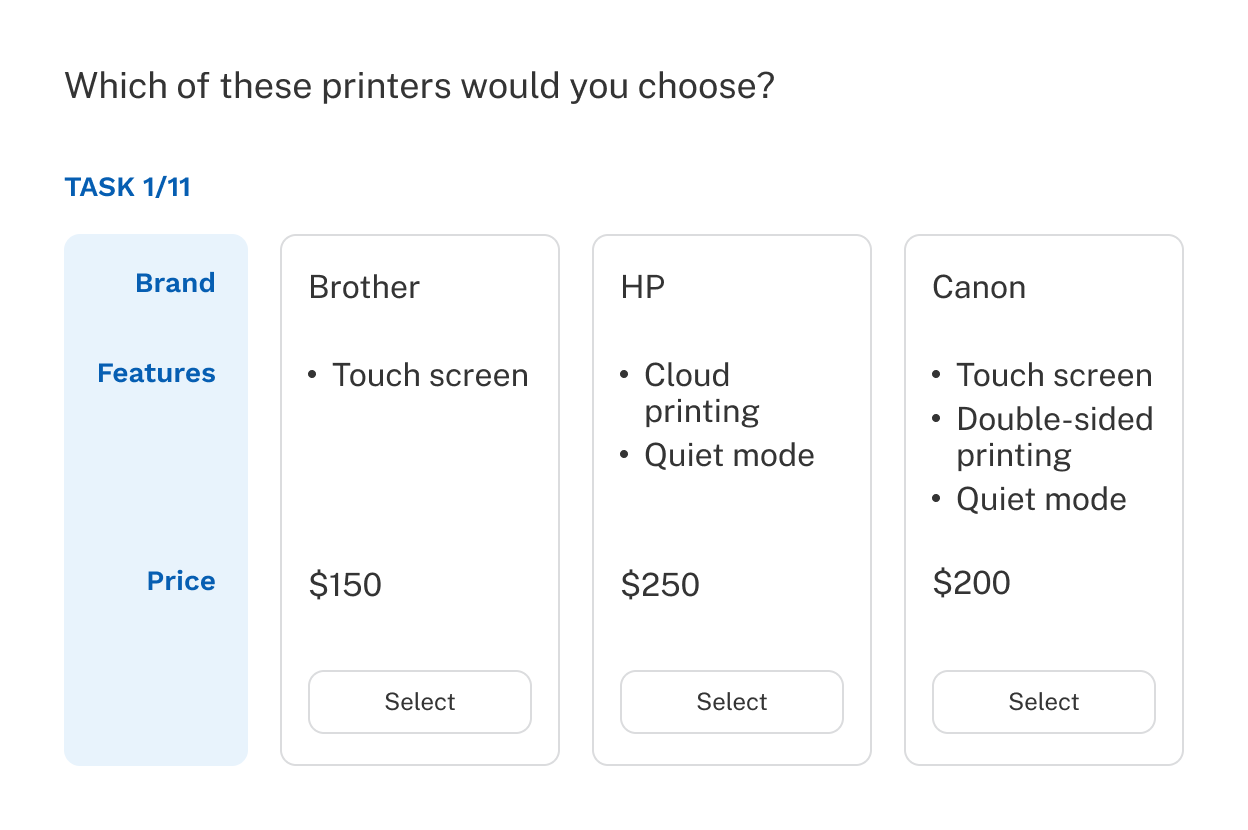This screenshot has height=830, width=1248.
Task: Click the Features row label
Action: [x=156, y=373]
